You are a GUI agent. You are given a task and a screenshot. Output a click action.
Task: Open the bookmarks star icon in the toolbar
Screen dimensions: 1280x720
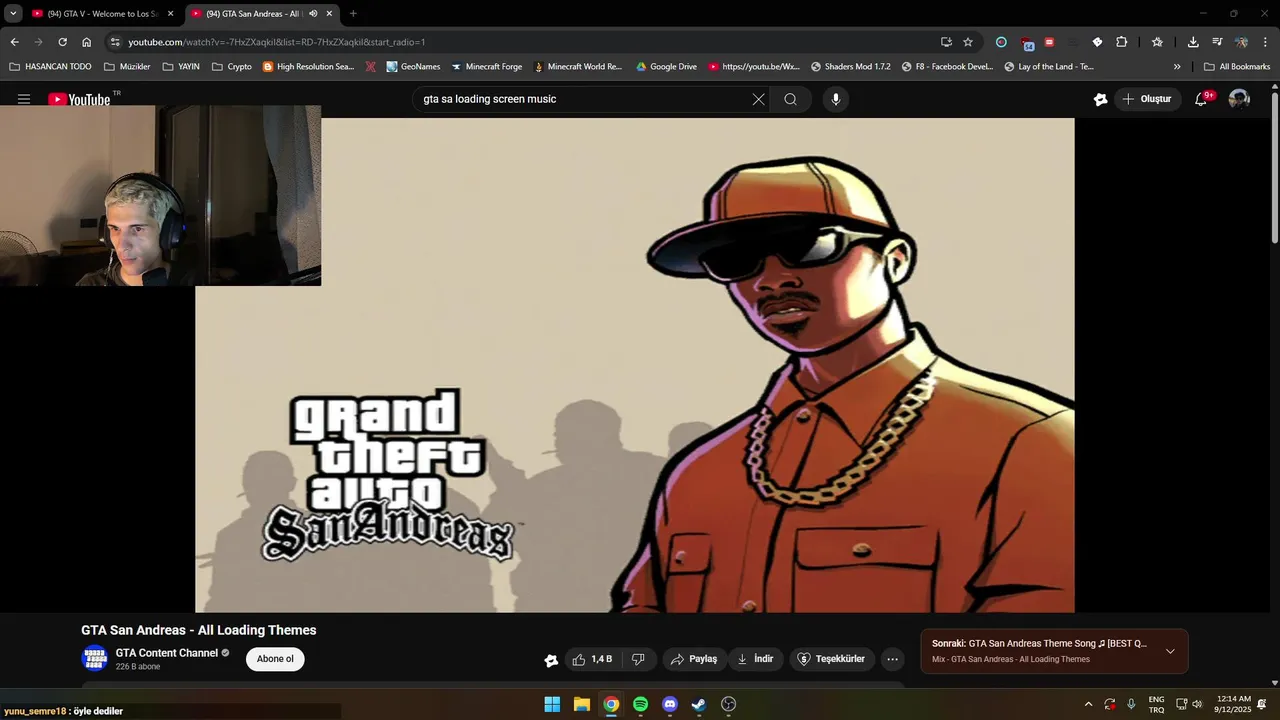click(1157, 42)
